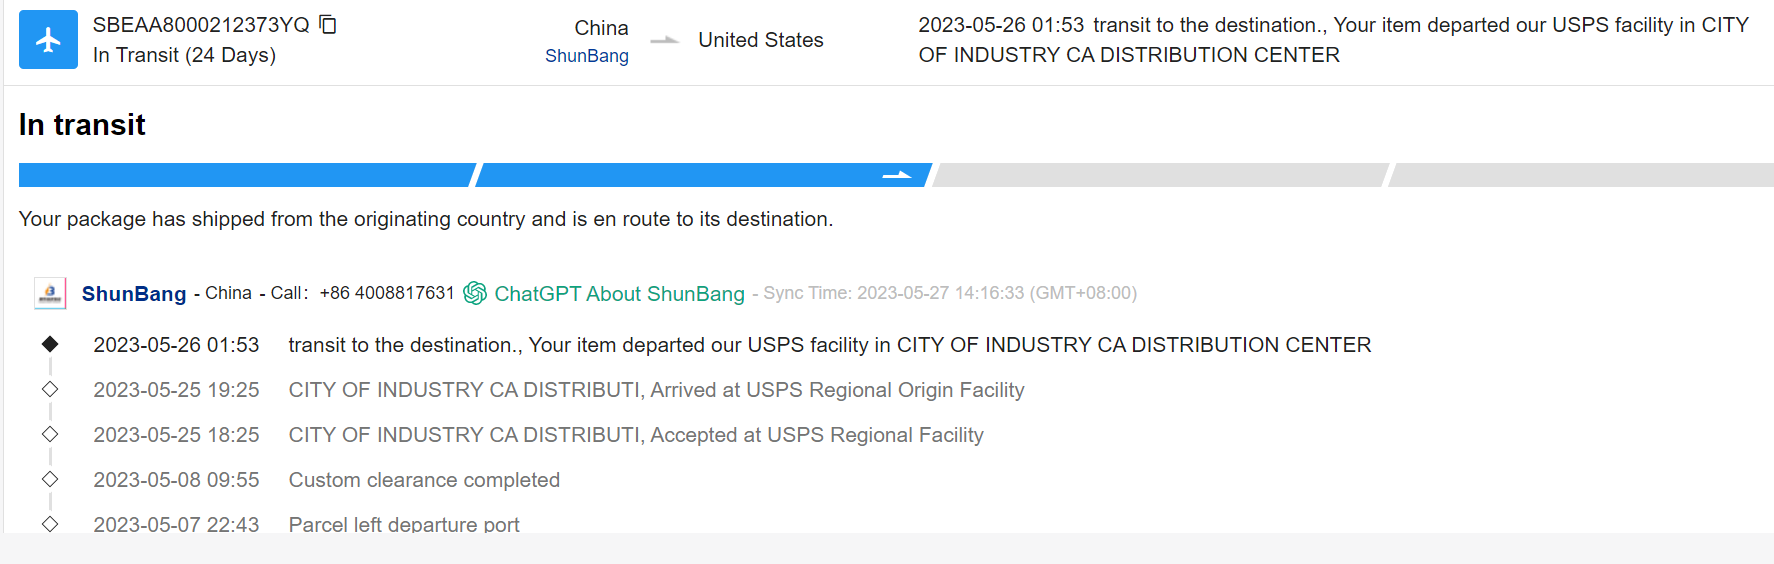The width and height of the screenshot is (1774, 564).
Task: Click the last gray progress bar segment
Action: pyautogui.click(x=1582, y=175)
